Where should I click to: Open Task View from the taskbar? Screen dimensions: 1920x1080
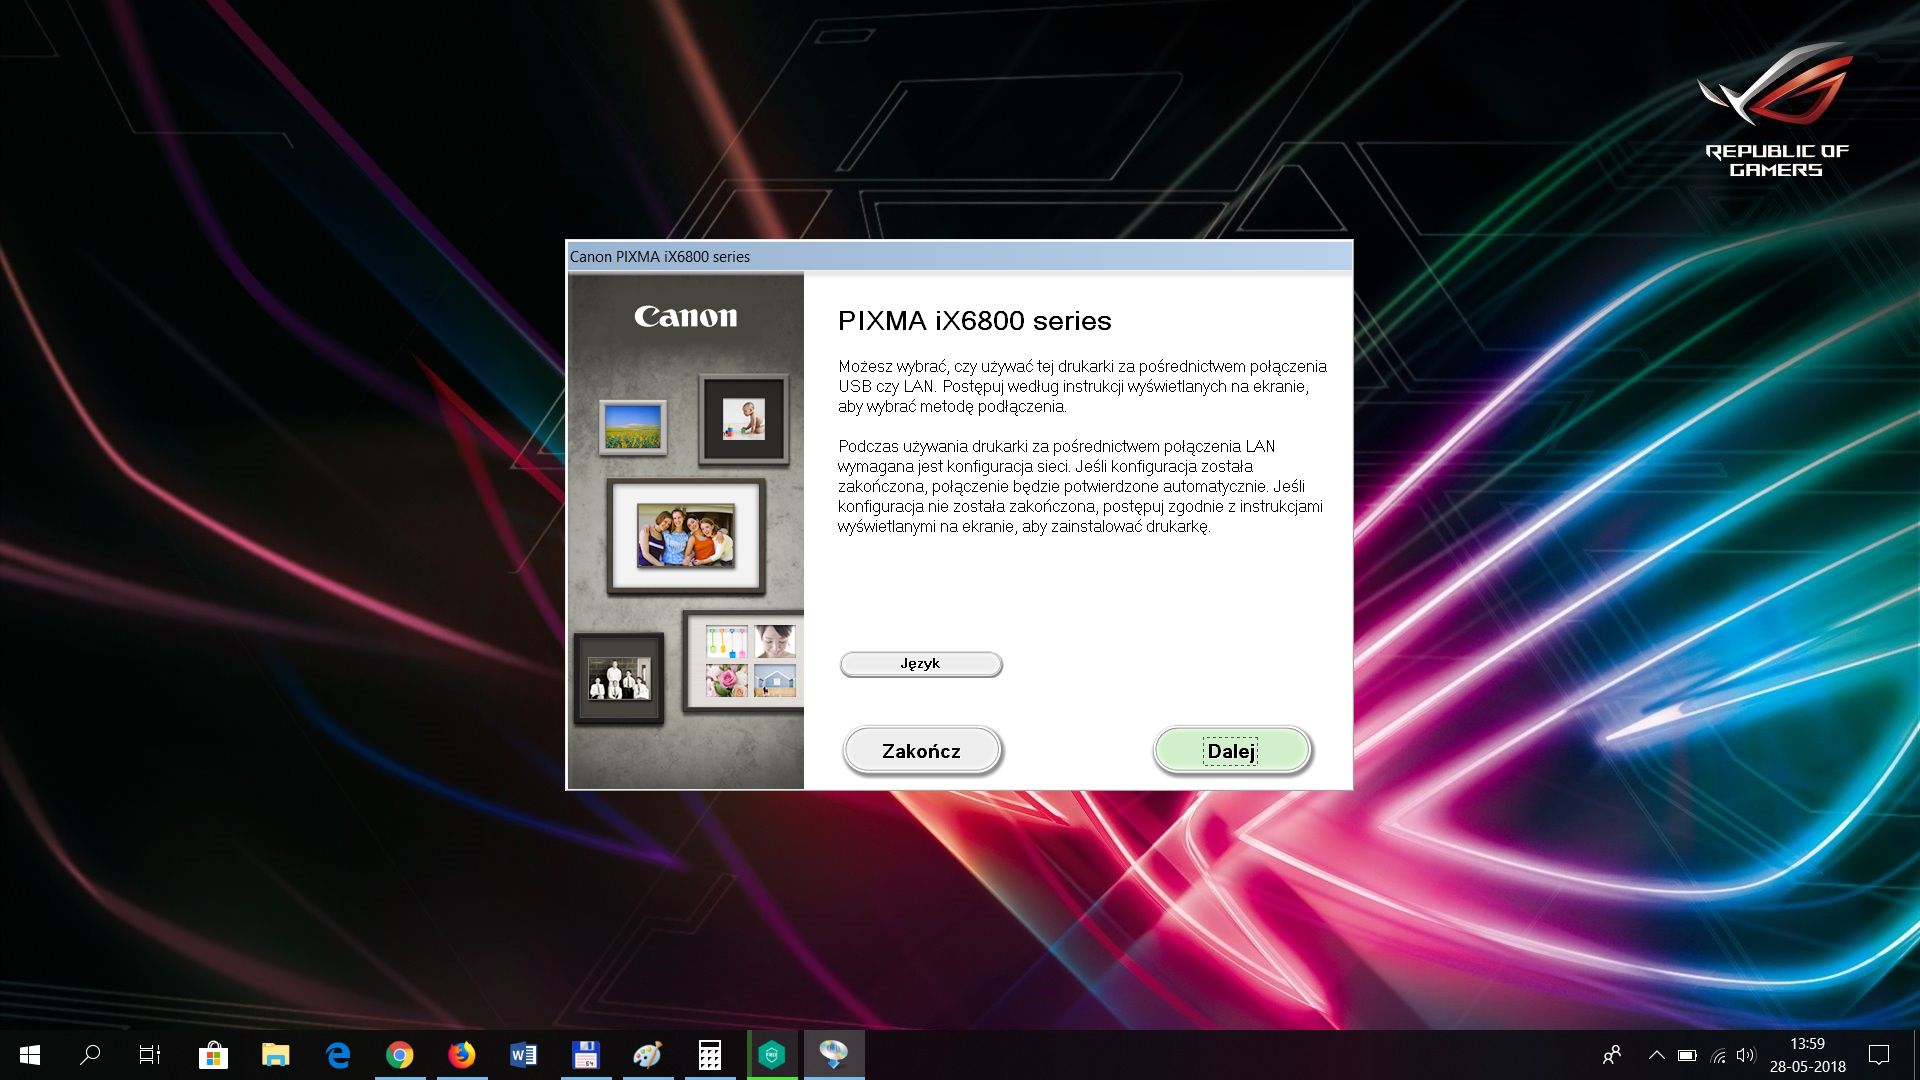point(150,1055)
